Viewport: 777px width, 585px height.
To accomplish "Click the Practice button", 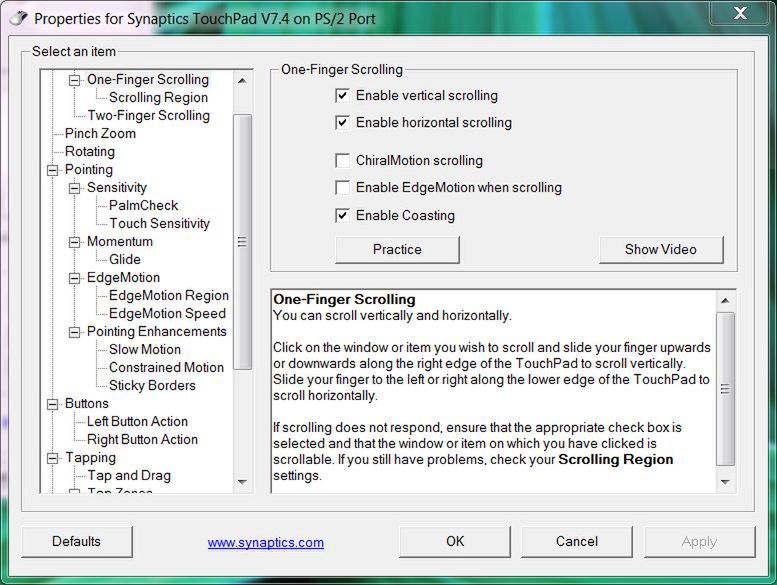I will (397, 249).
